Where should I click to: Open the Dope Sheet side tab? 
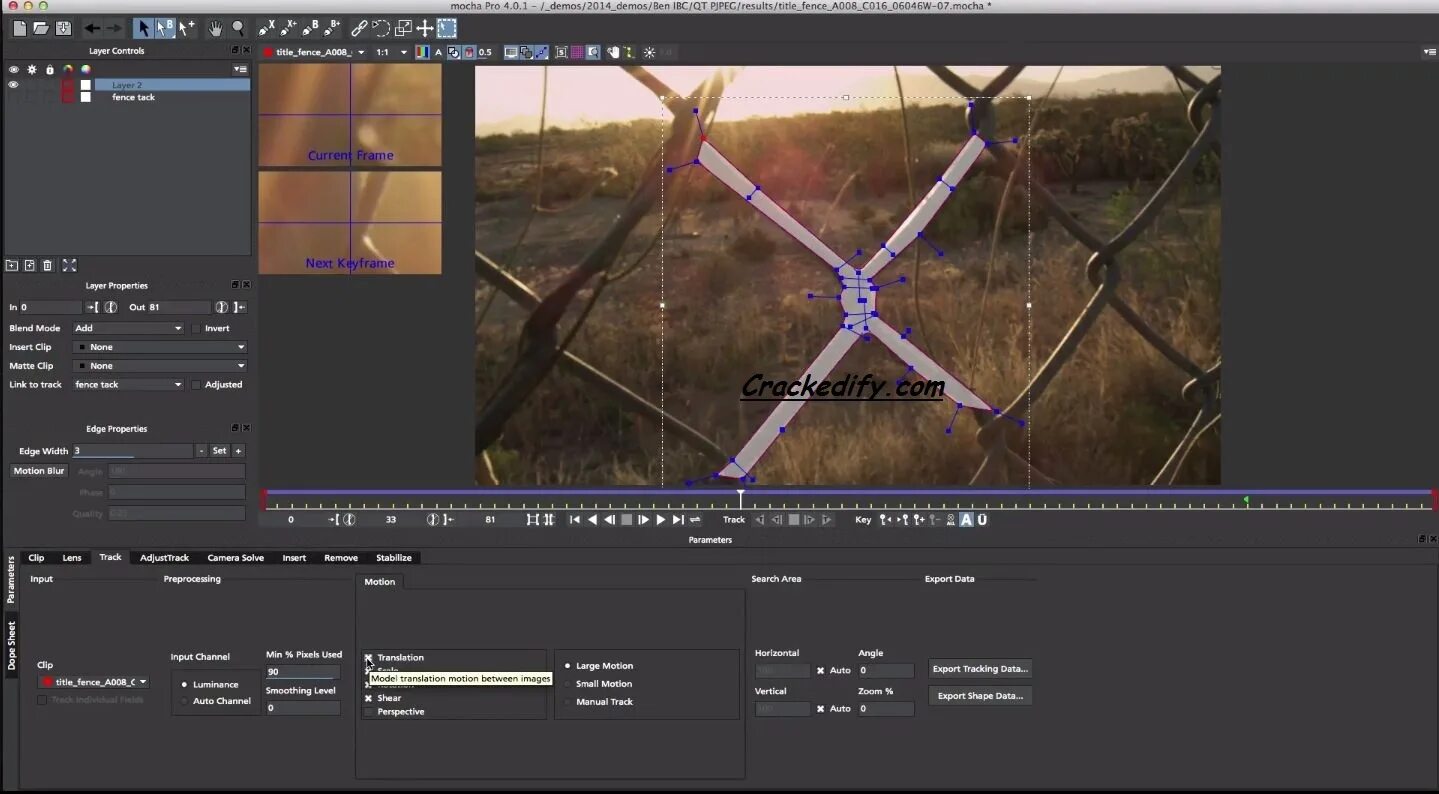pyautogui.click(x=12, y=645)
